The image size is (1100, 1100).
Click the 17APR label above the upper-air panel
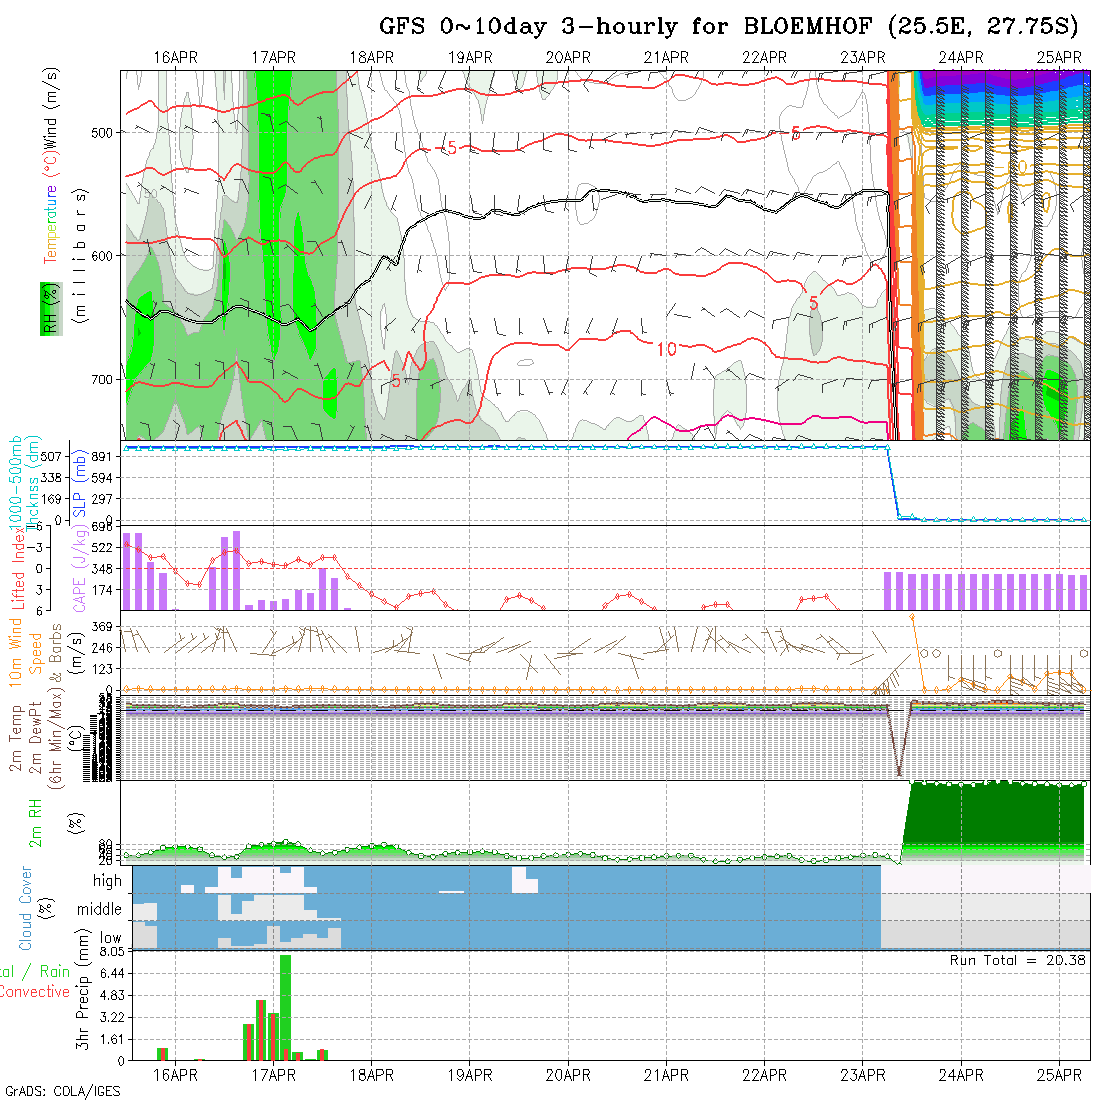point(274,58)
